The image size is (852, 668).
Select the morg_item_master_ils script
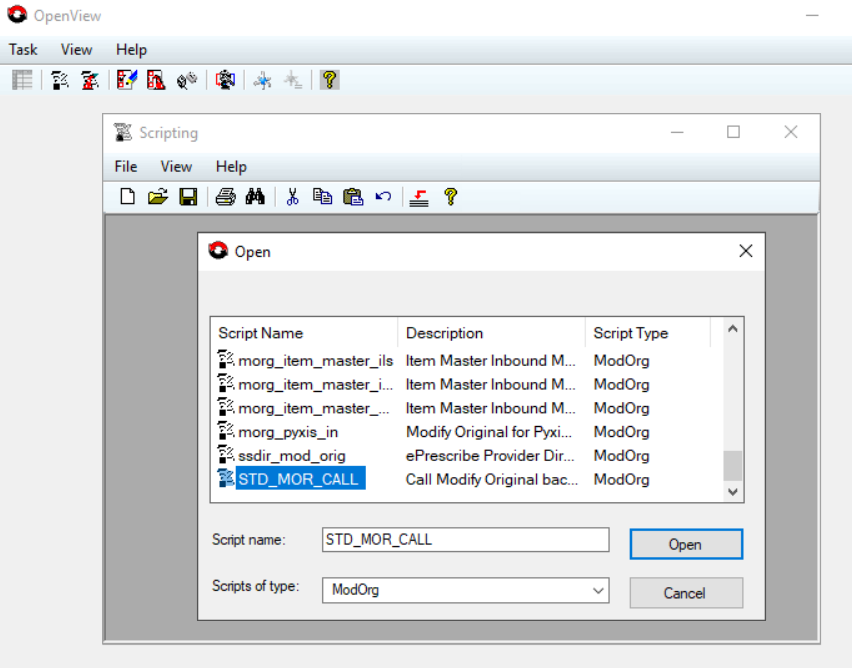coord(315,360)
